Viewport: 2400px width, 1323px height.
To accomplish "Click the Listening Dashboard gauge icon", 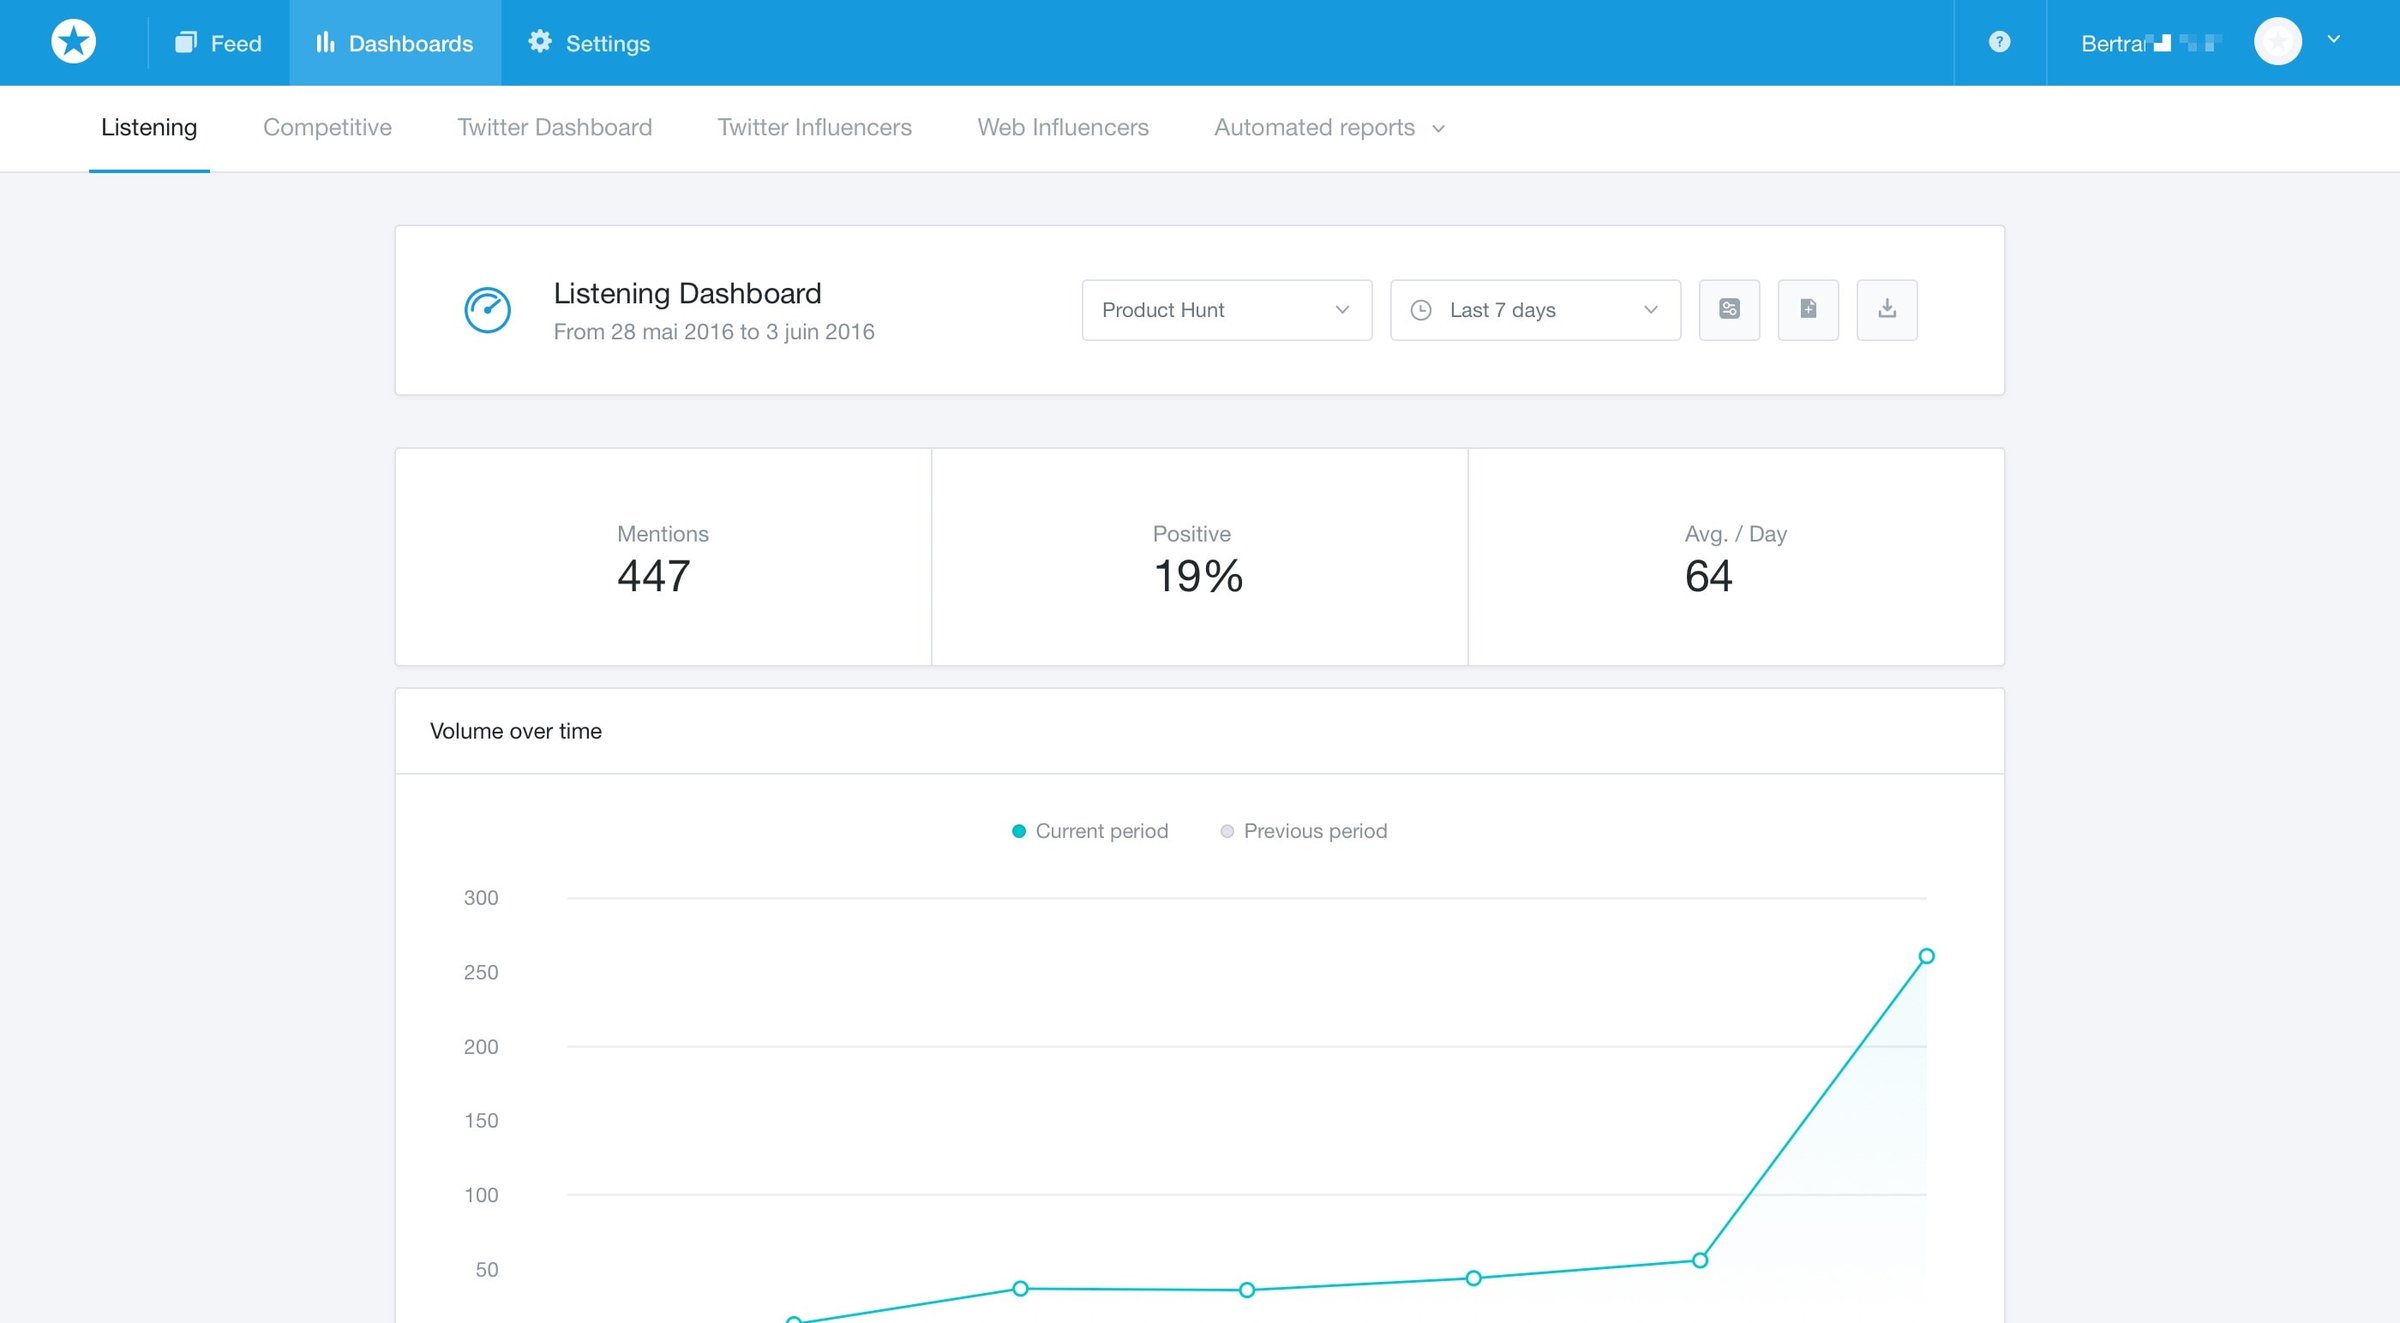I will [x=488, y=310].
